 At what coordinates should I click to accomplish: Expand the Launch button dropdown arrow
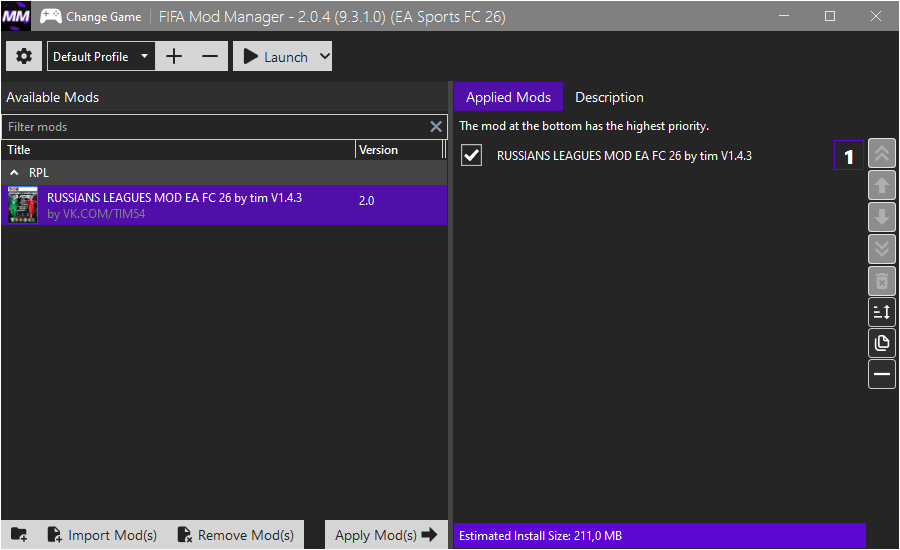[x=324, y=57]
